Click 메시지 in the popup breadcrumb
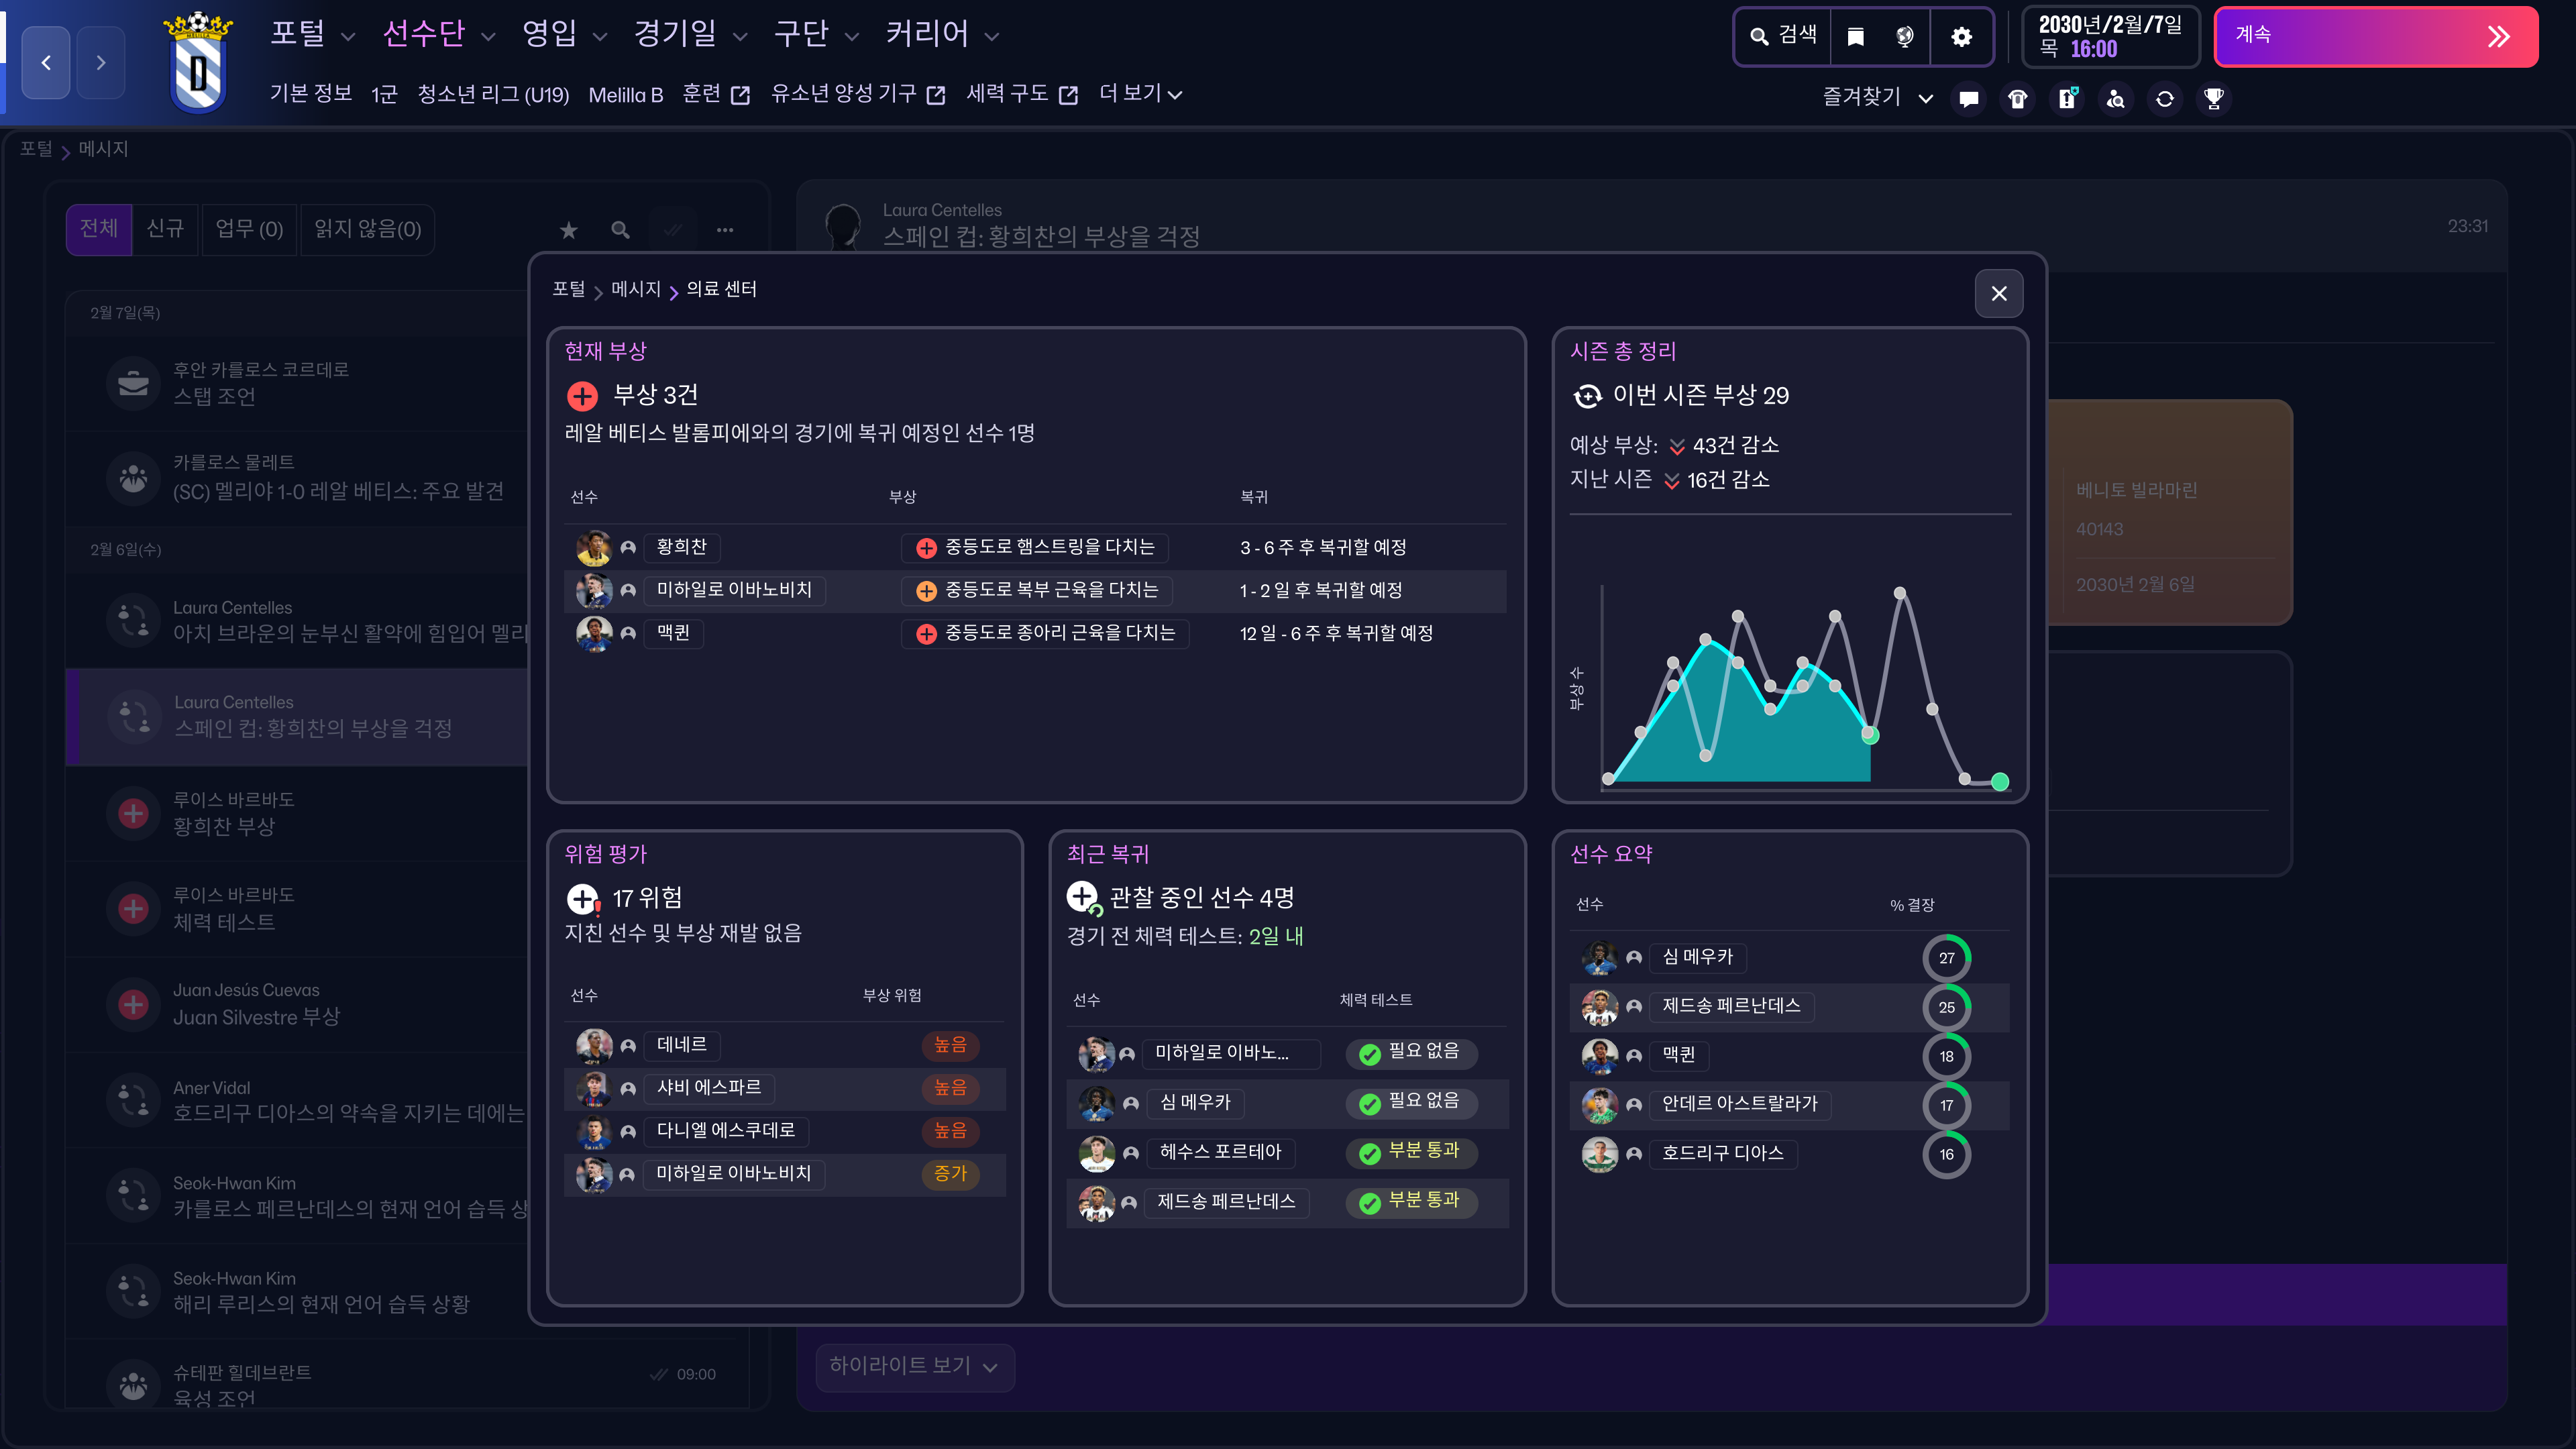Image resolution: width=2576 pixels, height=1449 pixels. pos(636,289)
